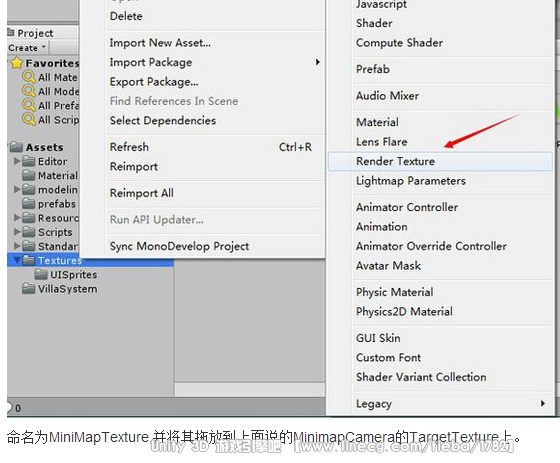Viewport: 560px width, 463px height.
Task: Select the Scripts tree item label
Action: coord(55,232)
